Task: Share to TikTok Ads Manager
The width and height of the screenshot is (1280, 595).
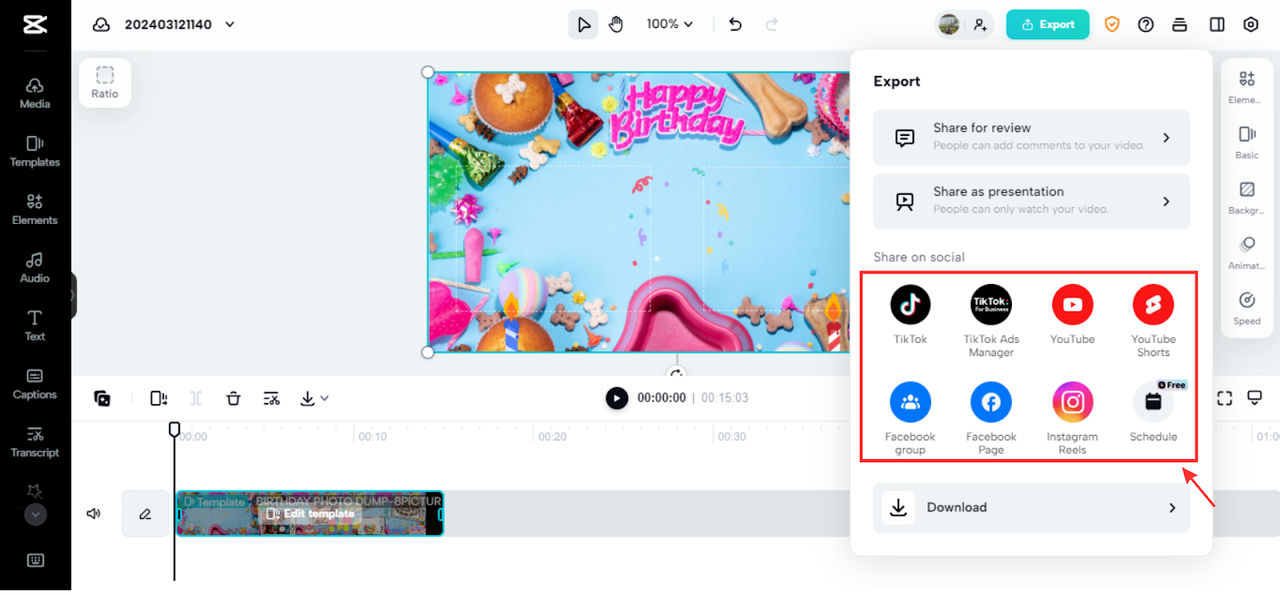Action: coord(991,321)
